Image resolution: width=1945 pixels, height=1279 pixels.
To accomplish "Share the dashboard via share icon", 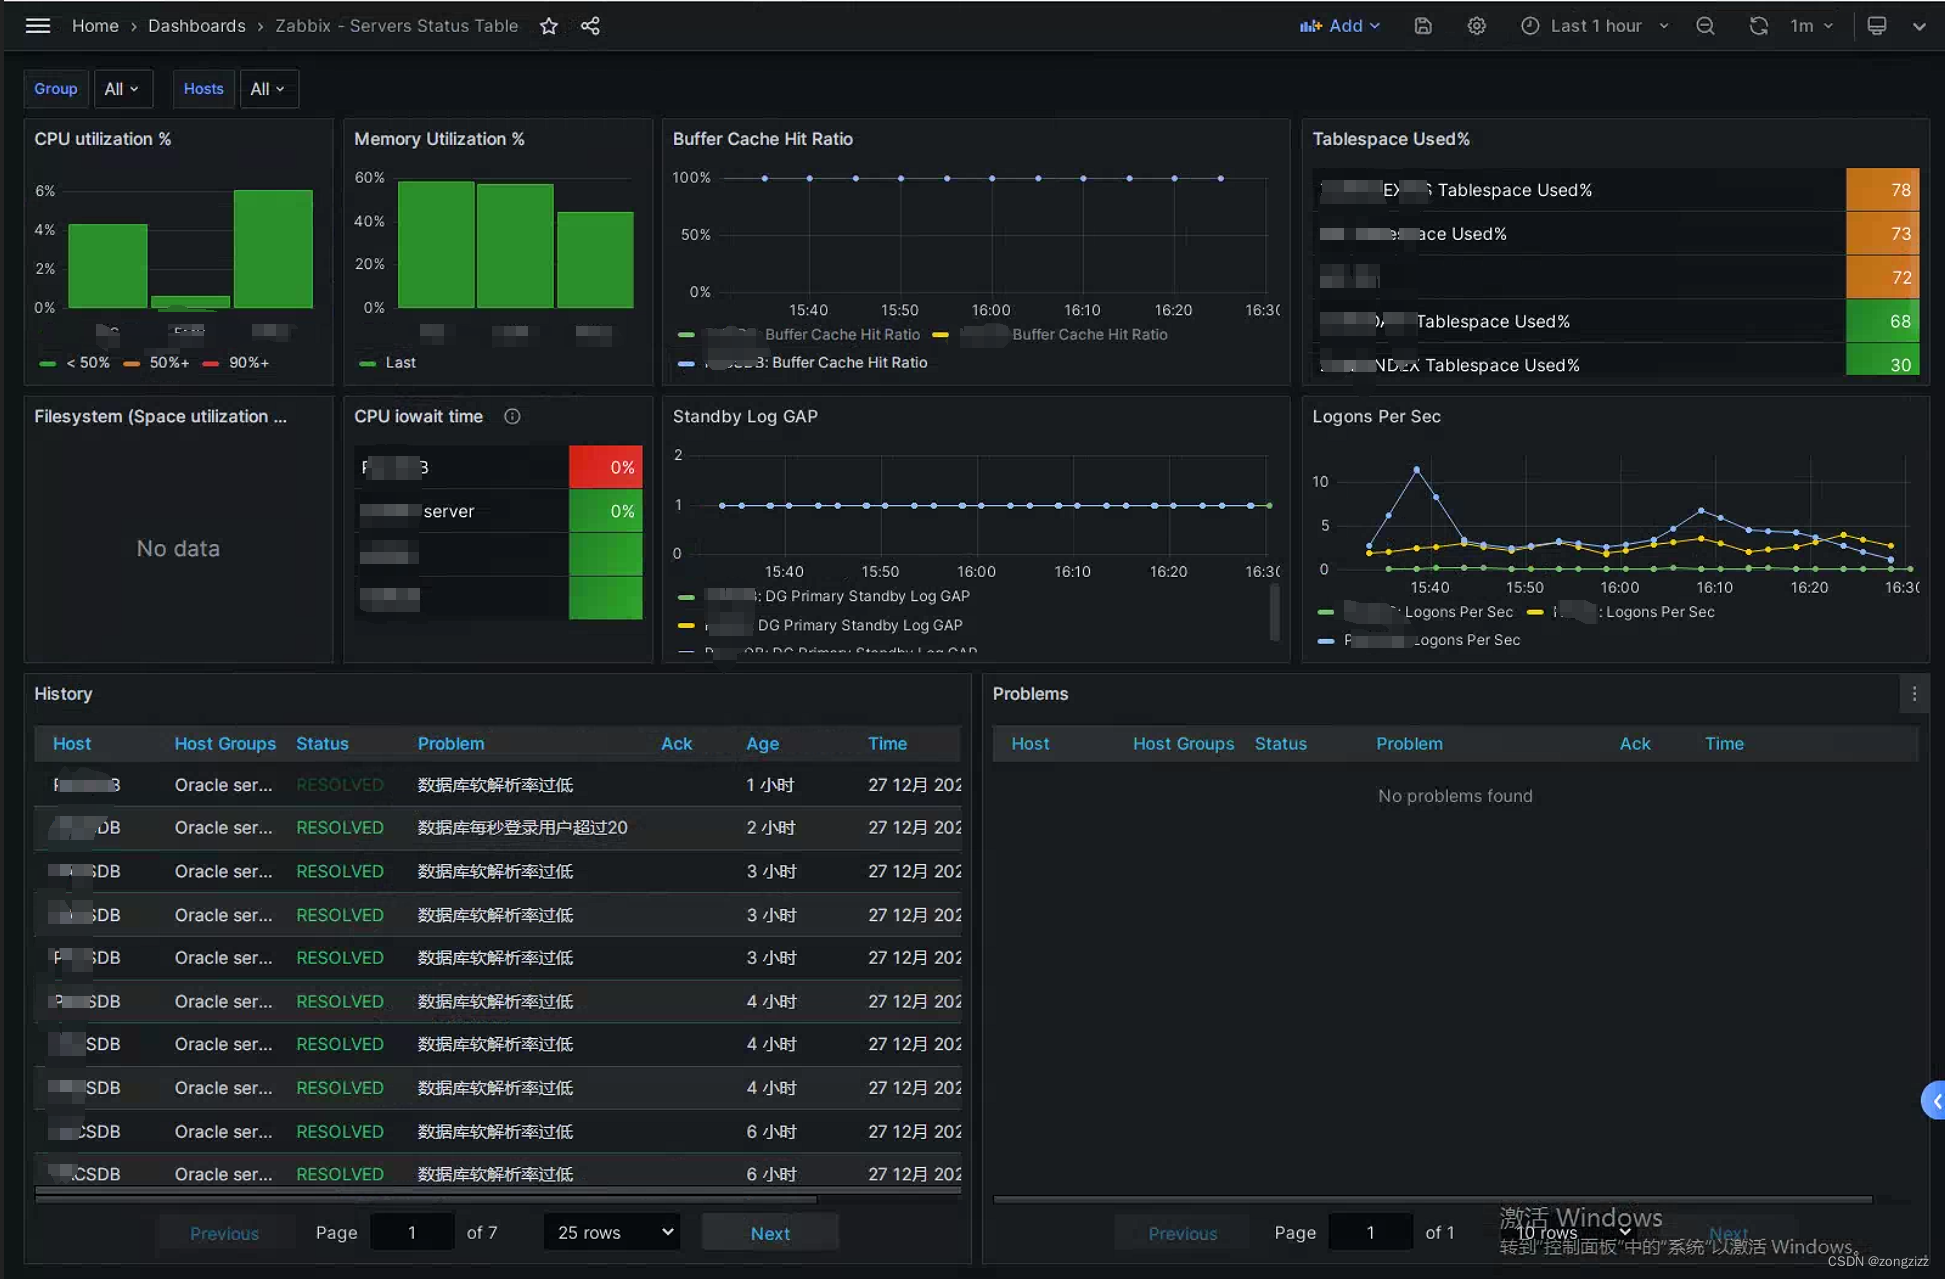I will (590, 26).
